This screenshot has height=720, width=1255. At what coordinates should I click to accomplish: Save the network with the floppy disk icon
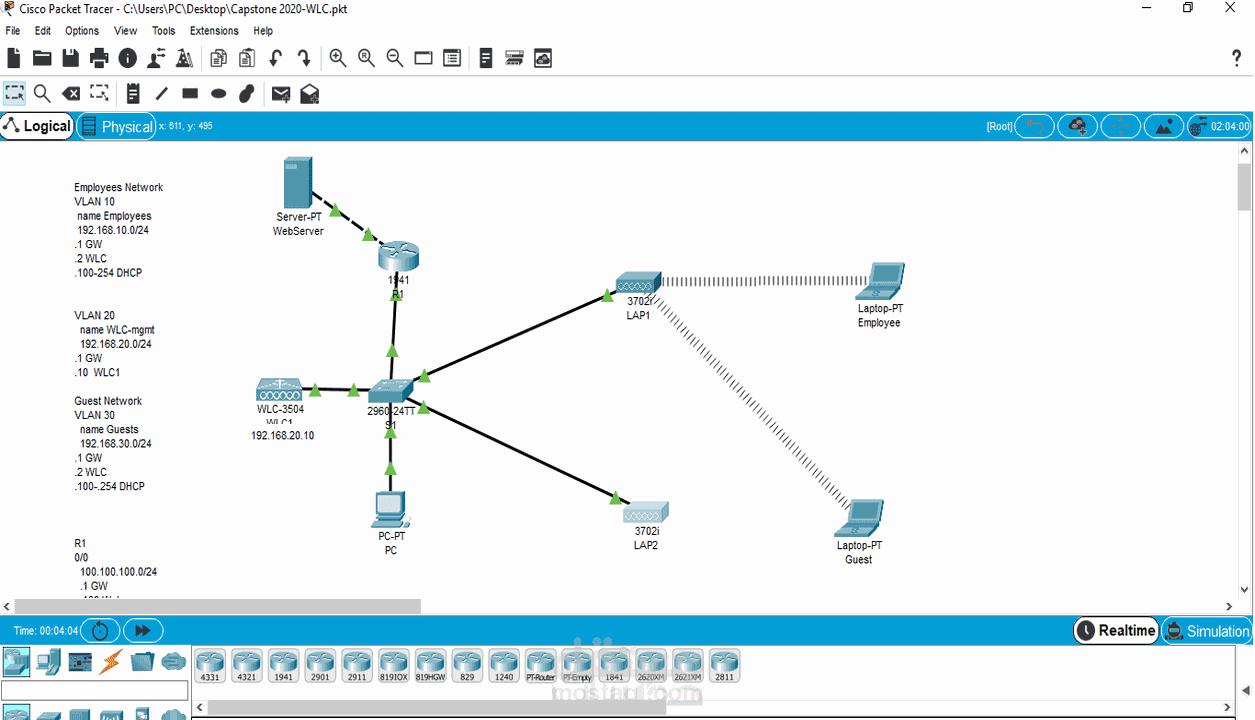coord(71,58)
